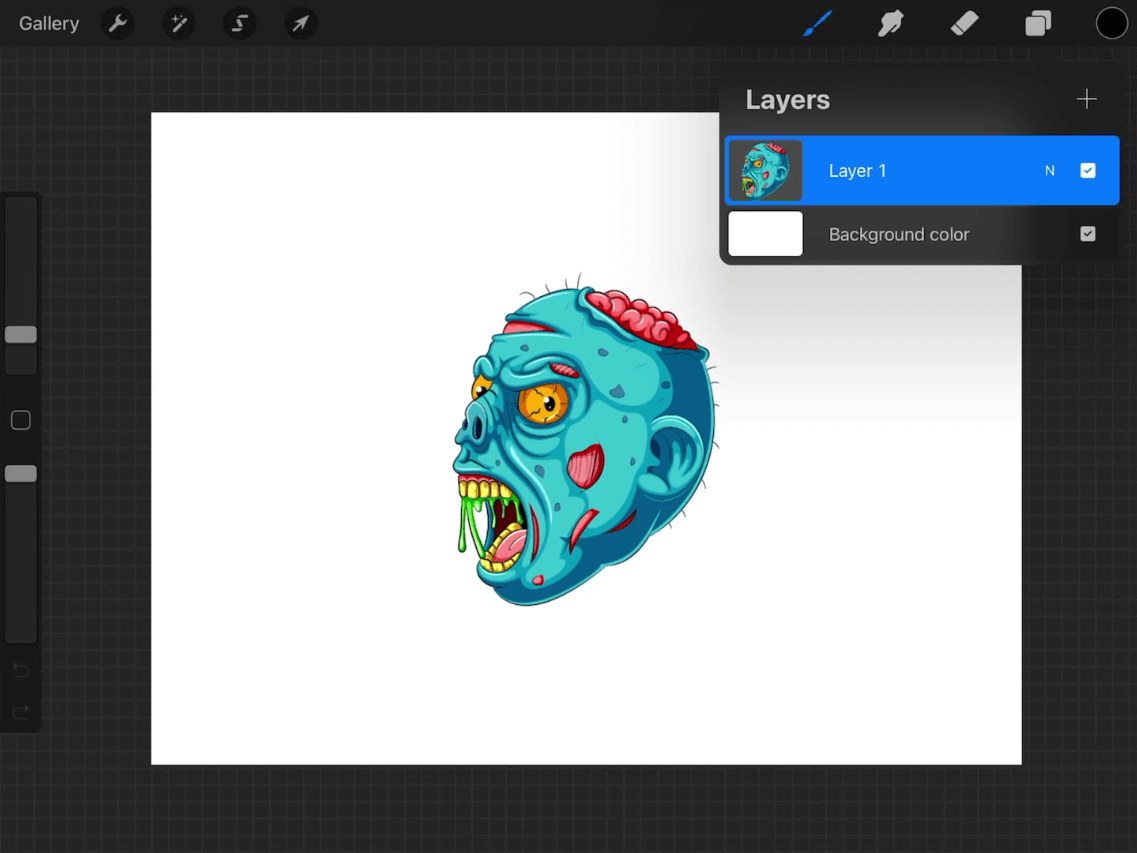Add a new layer with plus
Screen dimensions: 1137x853
1086,99
